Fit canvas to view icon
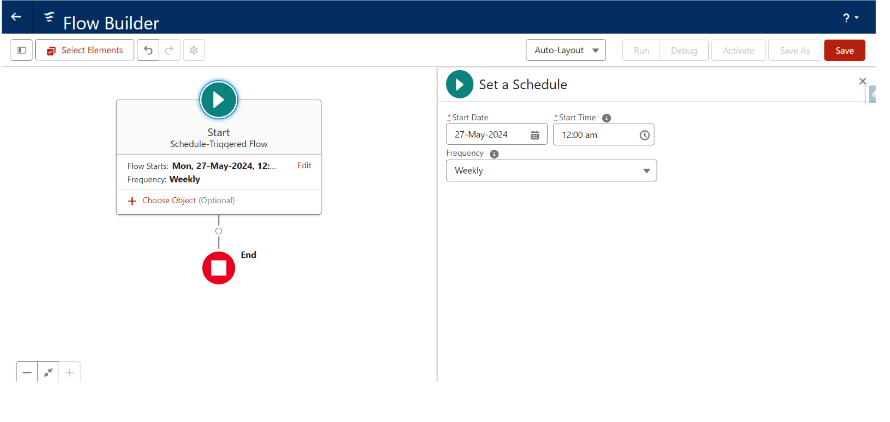The width and height of the screenshot is (890, 422). click(48, 373)
